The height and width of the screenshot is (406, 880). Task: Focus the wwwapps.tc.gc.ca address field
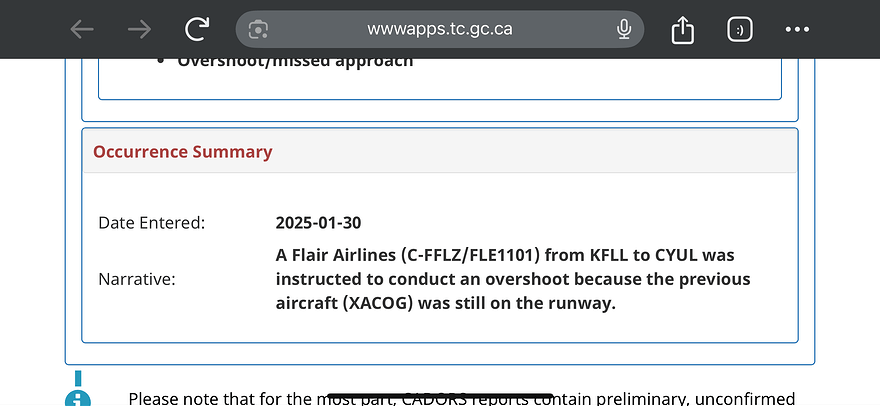pyautogui.click(x=440, y=29)
